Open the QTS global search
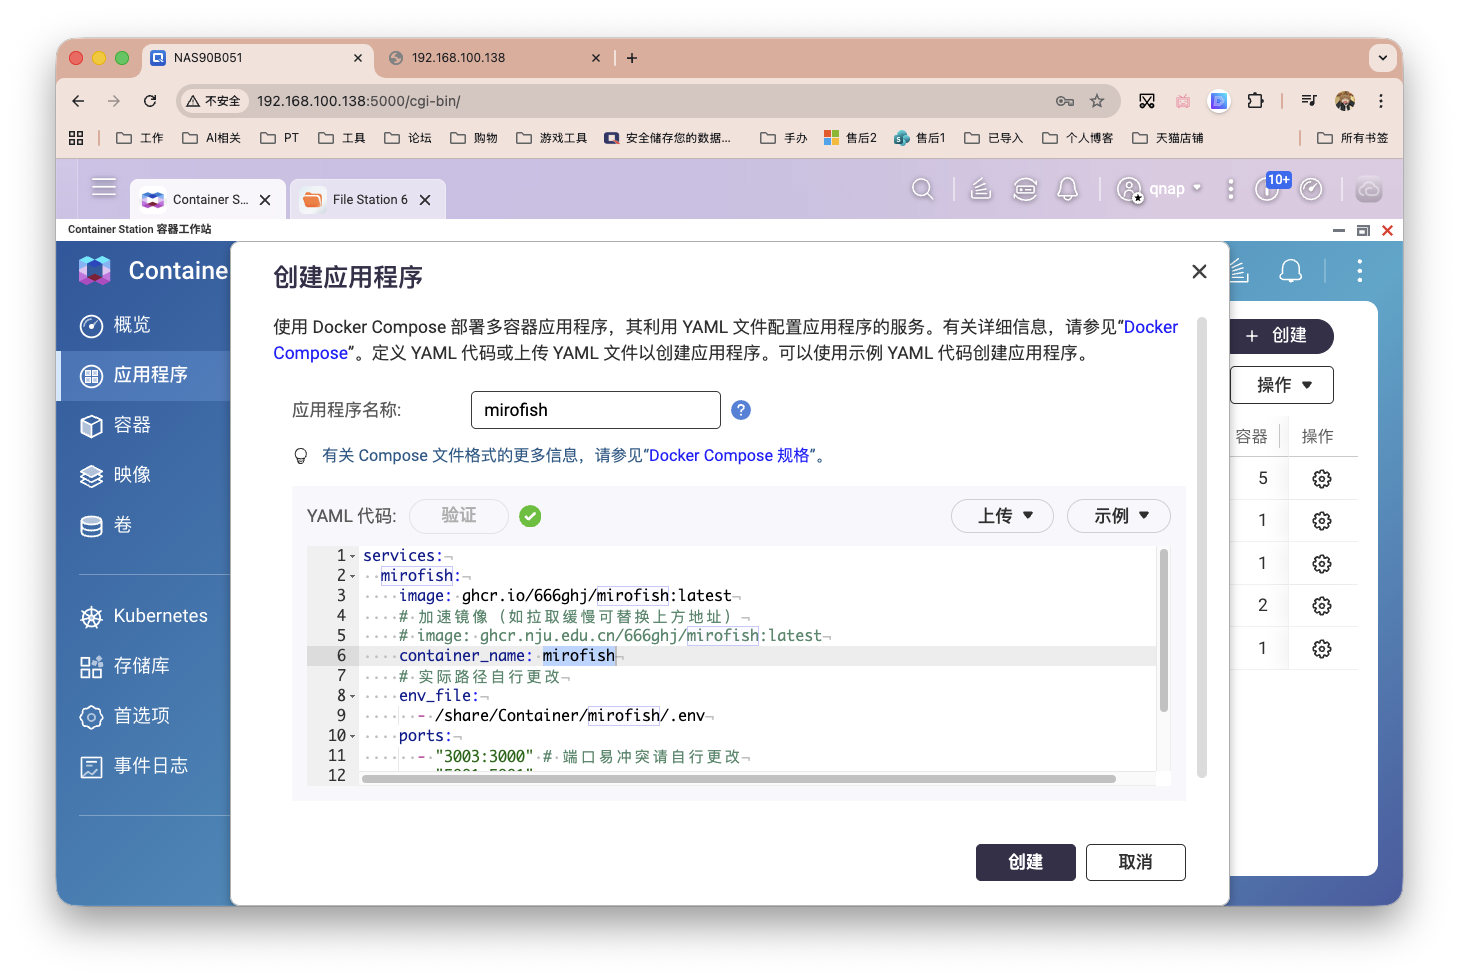1459x980 pixels. coord(922,189)
